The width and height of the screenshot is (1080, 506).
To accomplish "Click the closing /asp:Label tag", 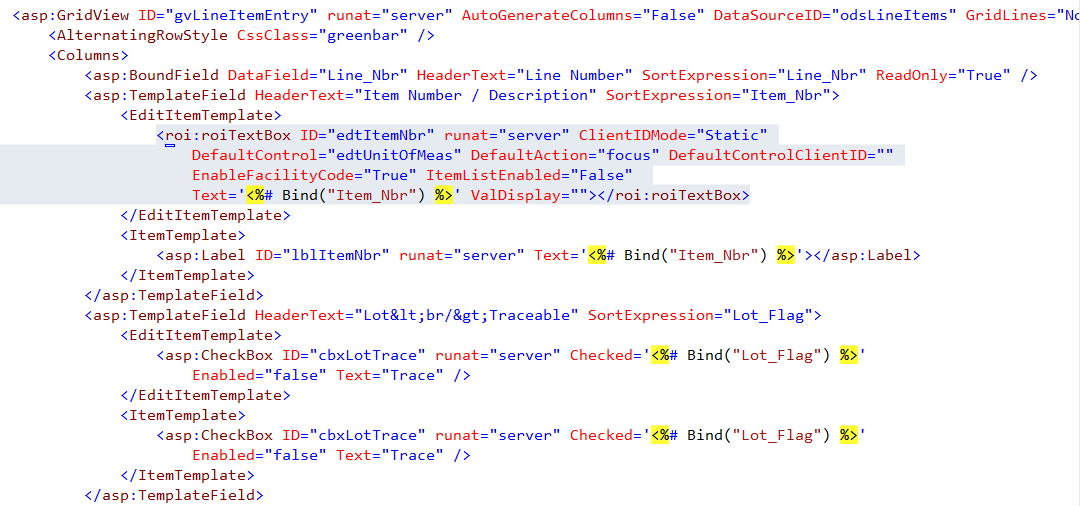I will coord(867,255).
